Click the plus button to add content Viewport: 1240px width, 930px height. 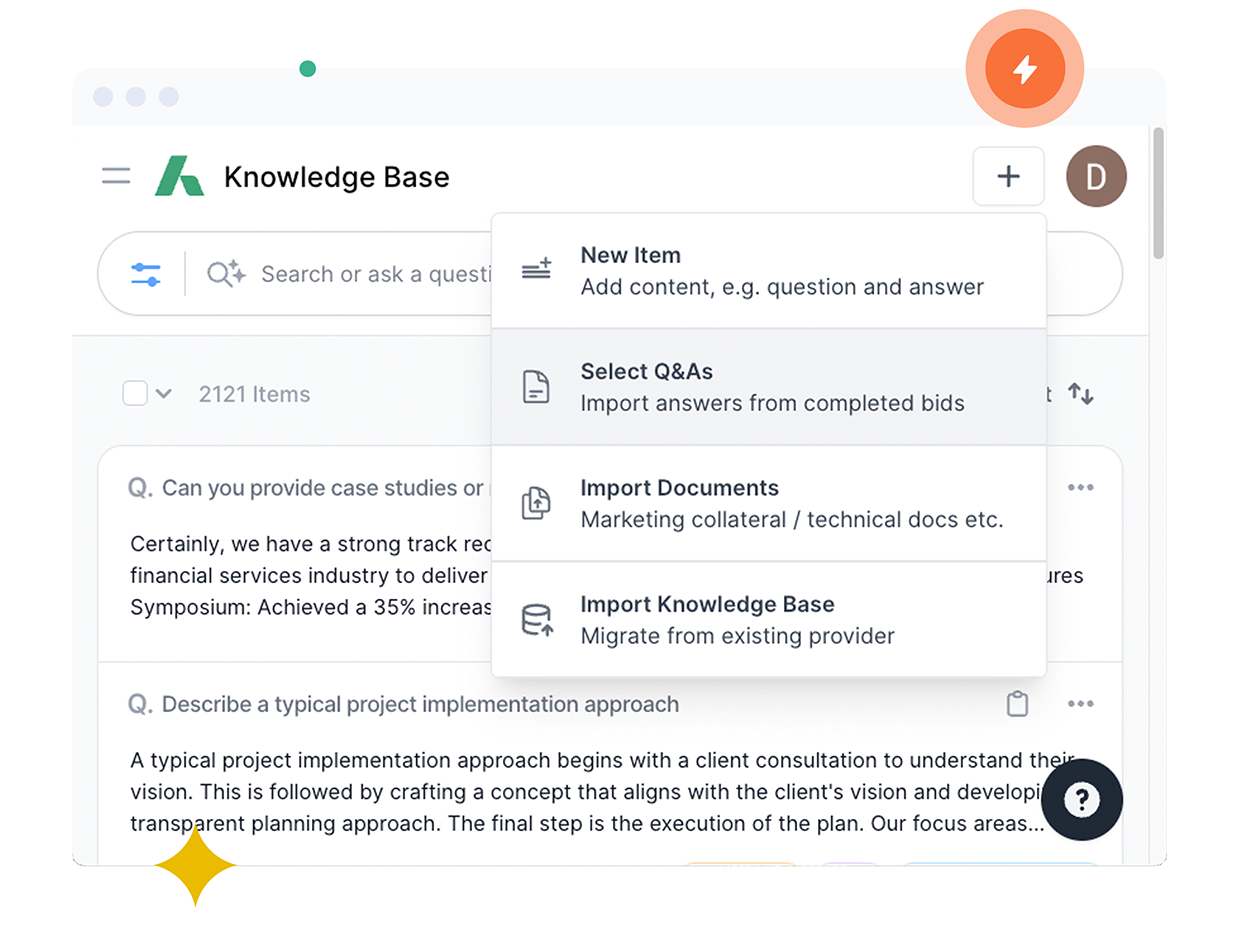tap(1009, 176)
